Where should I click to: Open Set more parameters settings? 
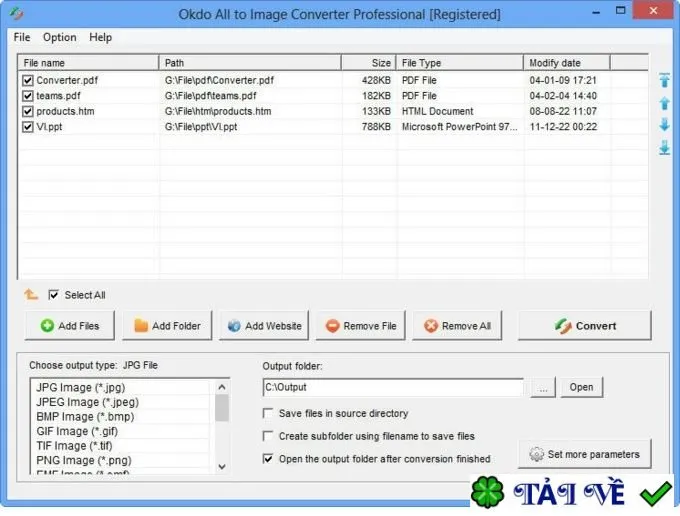pos(585,454)
